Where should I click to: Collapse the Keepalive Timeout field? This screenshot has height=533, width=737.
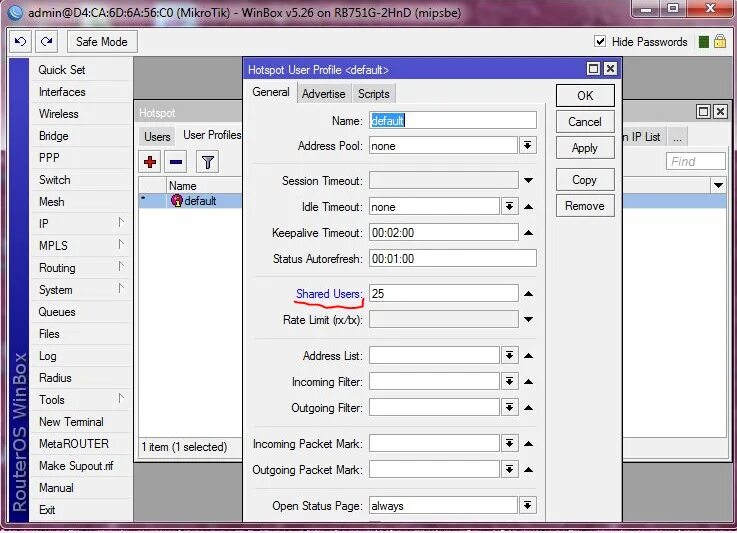coord(528,233)
